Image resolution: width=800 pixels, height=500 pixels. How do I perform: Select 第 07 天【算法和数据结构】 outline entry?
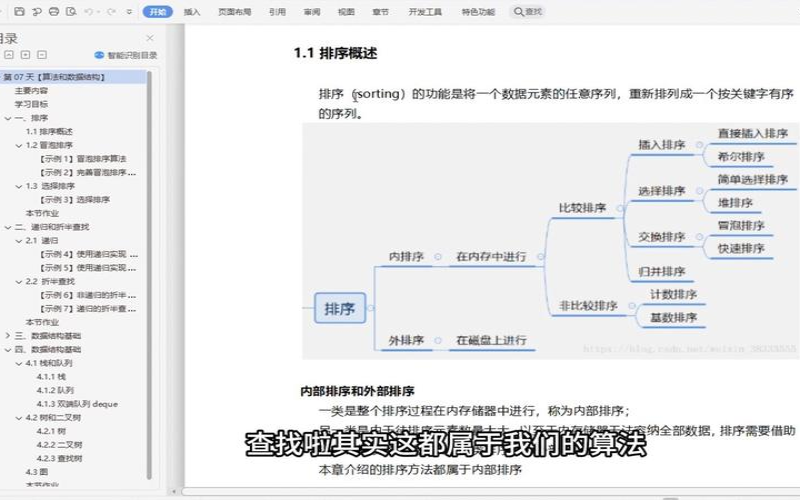(73, 77)
